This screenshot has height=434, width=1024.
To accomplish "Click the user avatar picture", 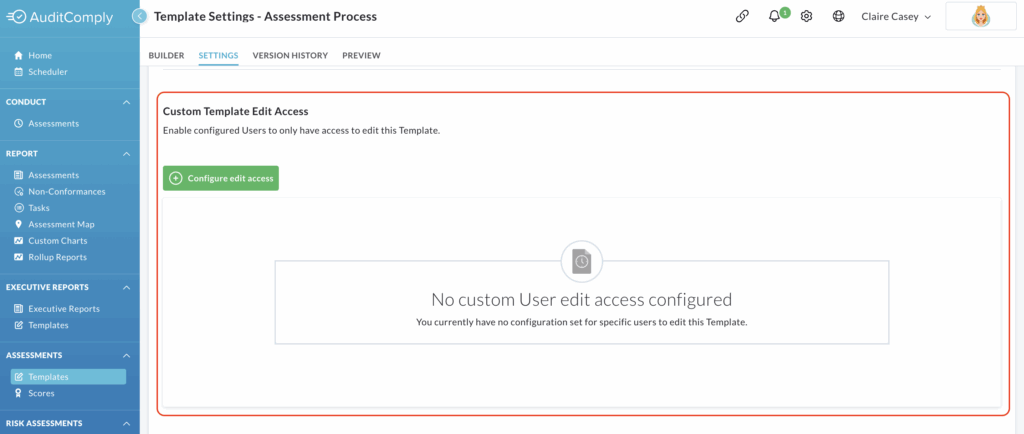I will pos(980,16).
